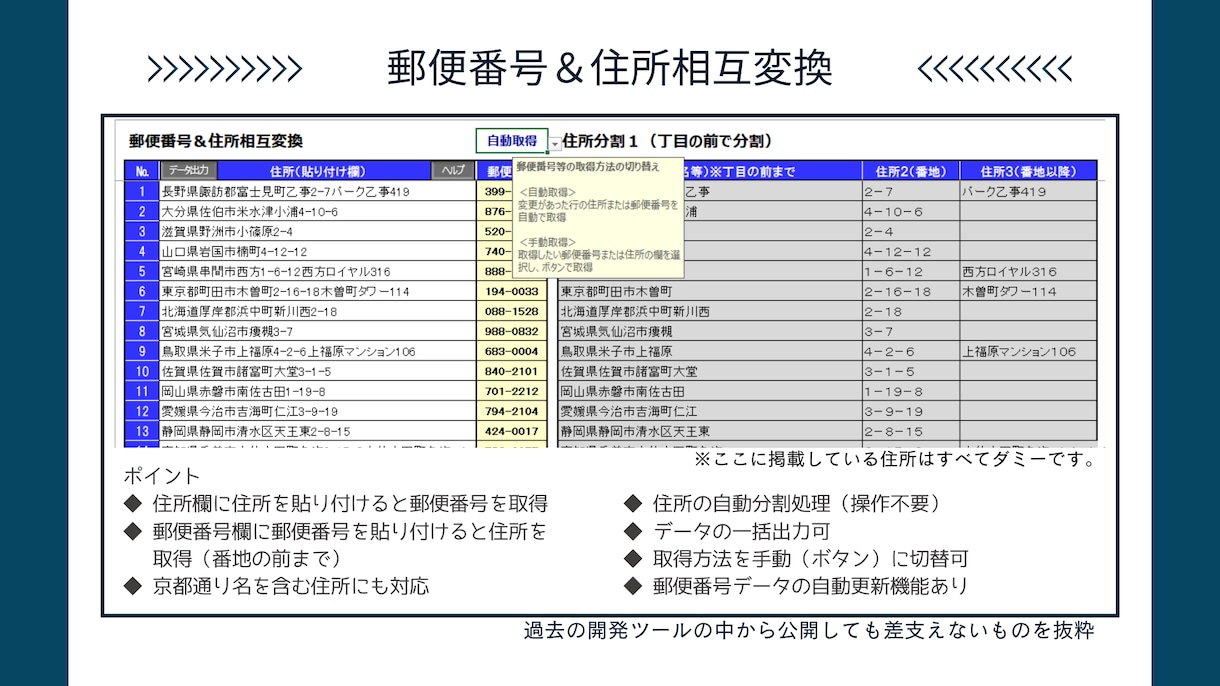Click postal code cell 840-2101
1220x686 pixels.
pos(512,371)
